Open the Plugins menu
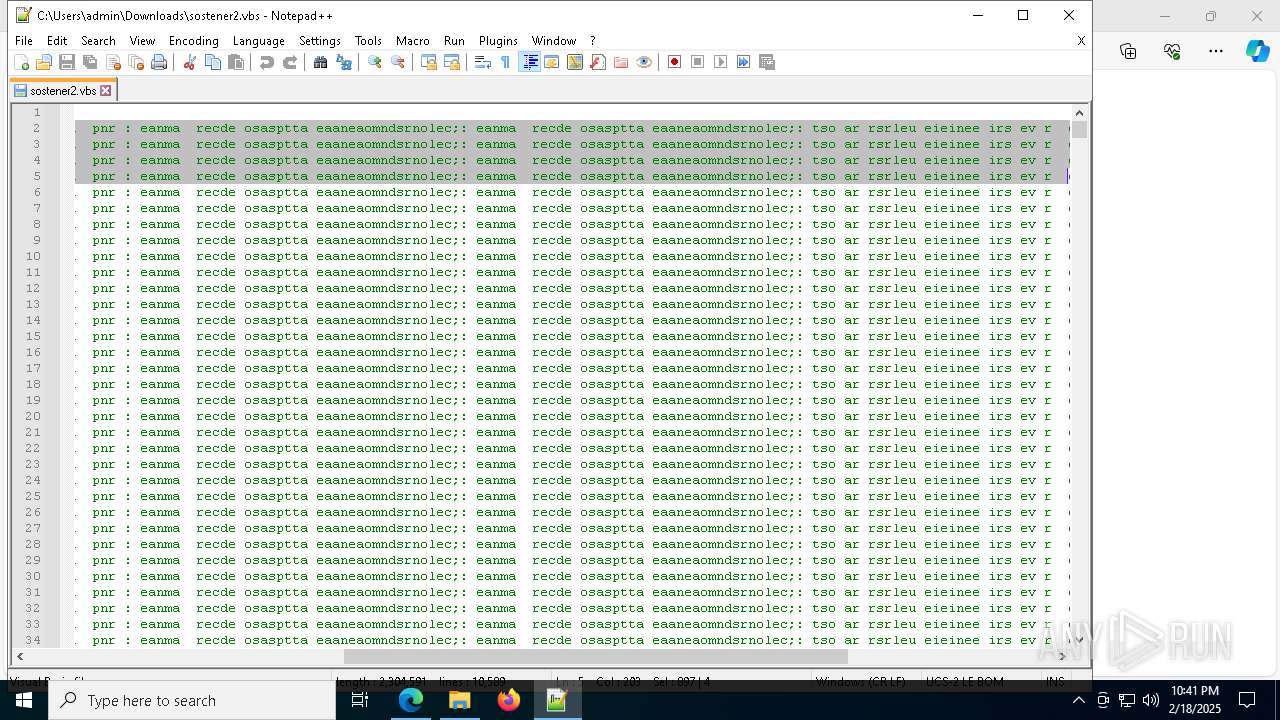 [498, 41]
